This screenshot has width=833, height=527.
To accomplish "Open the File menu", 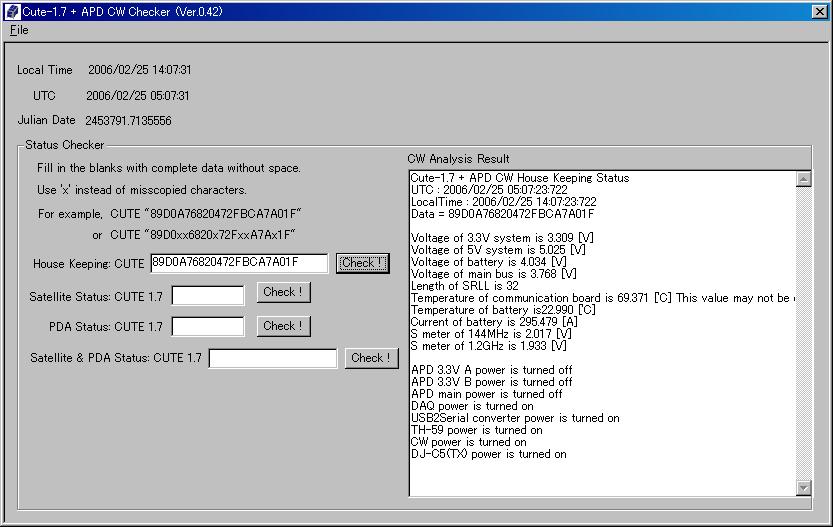I will tap(19, 30).
